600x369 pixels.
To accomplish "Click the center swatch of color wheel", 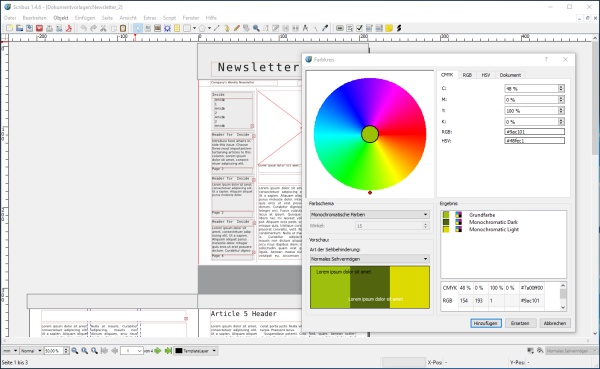I will [x=370, y=134].
